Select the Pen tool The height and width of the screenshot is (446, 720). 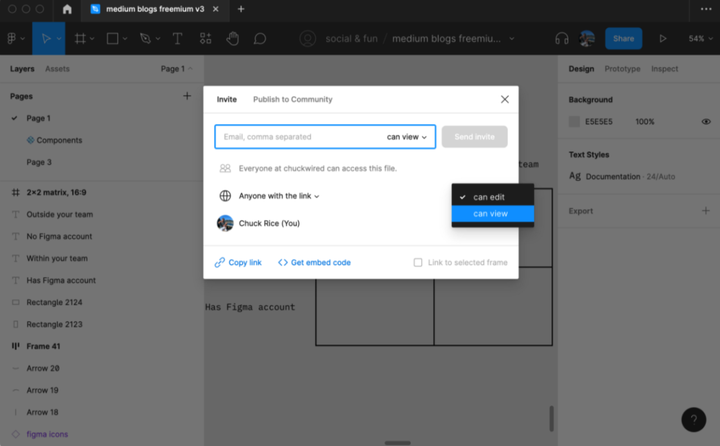pyautogui.click(x=146, y=39)
